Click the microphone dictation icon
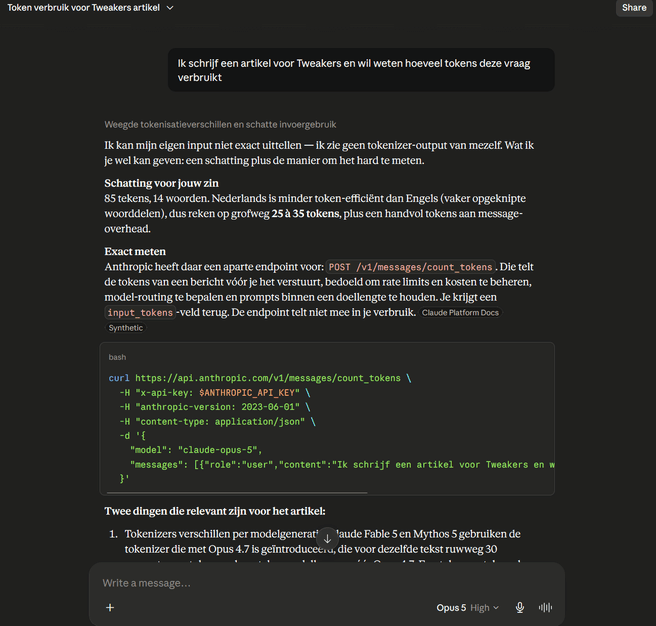The width and height of the screenshot is (656, 626). (520, 608)
